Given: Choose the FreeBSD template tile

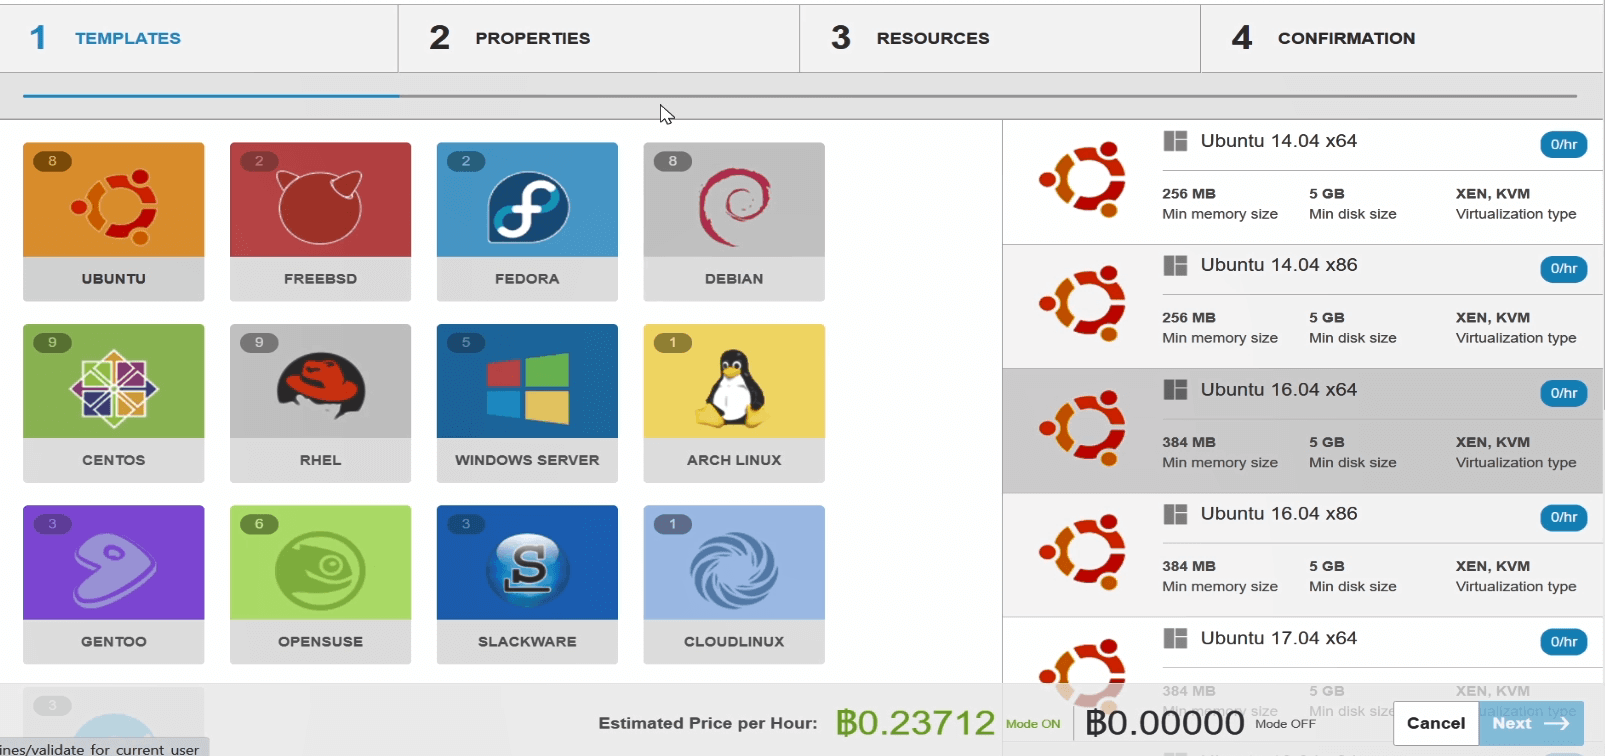Looking at the screenshot, I should click(320, 221).
